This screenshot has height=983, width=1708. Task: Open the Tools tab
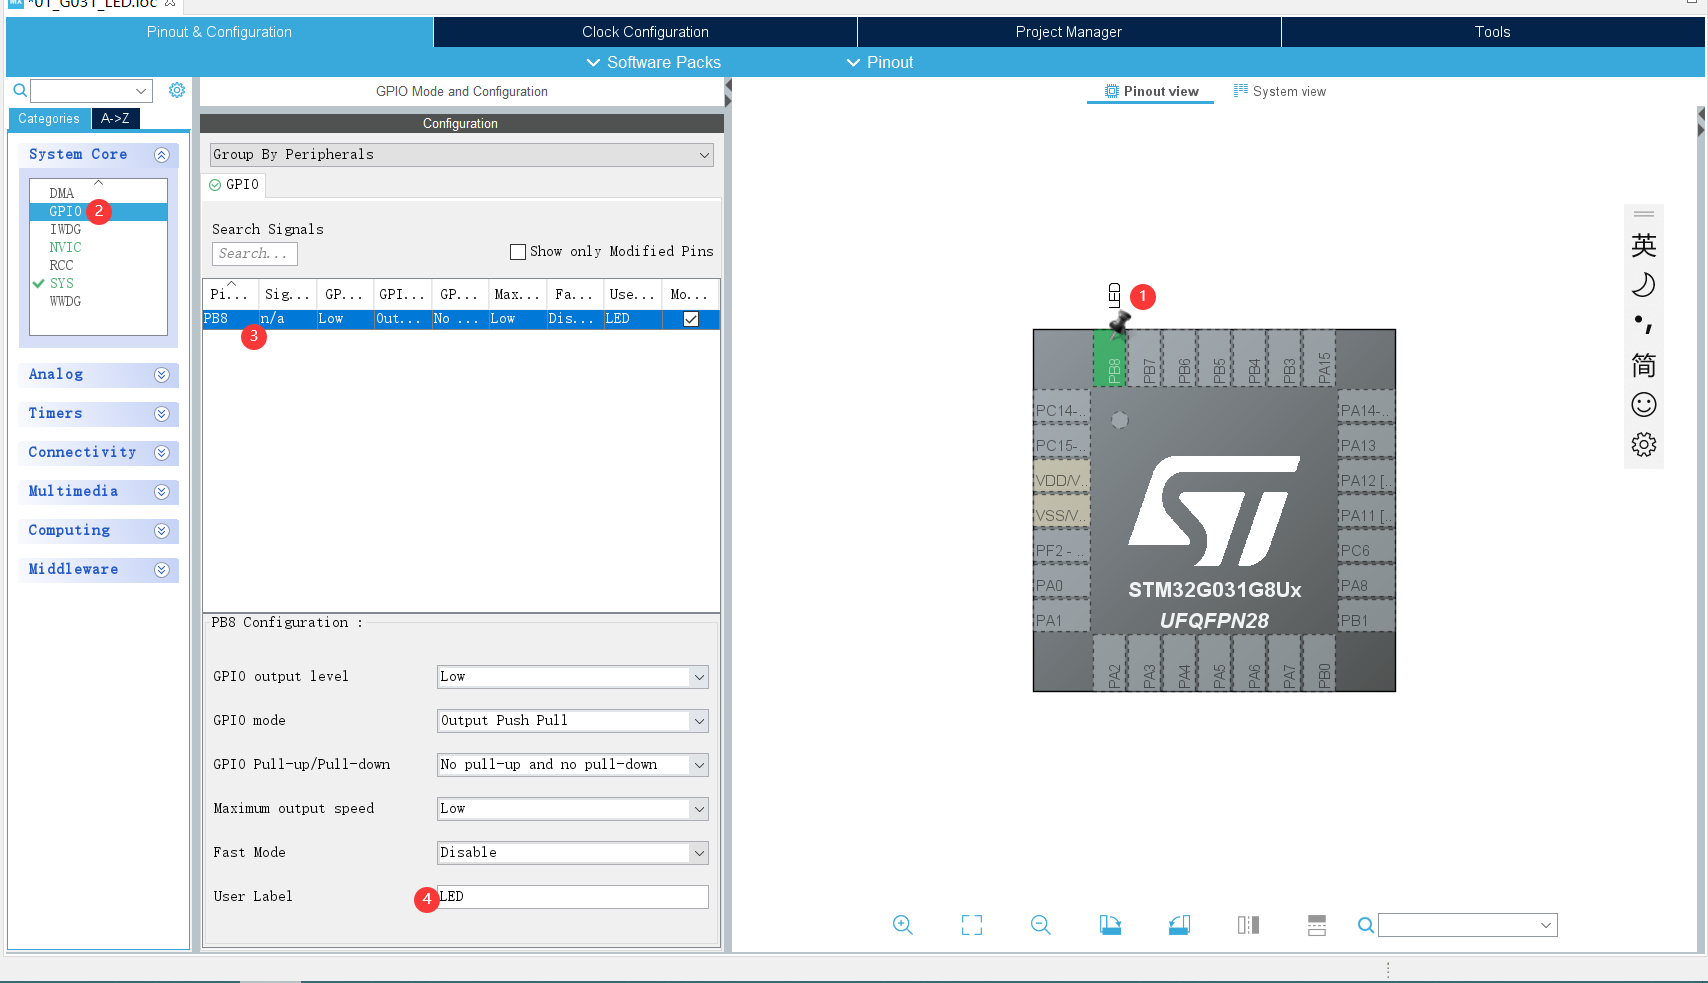(x=1492, y=32)
